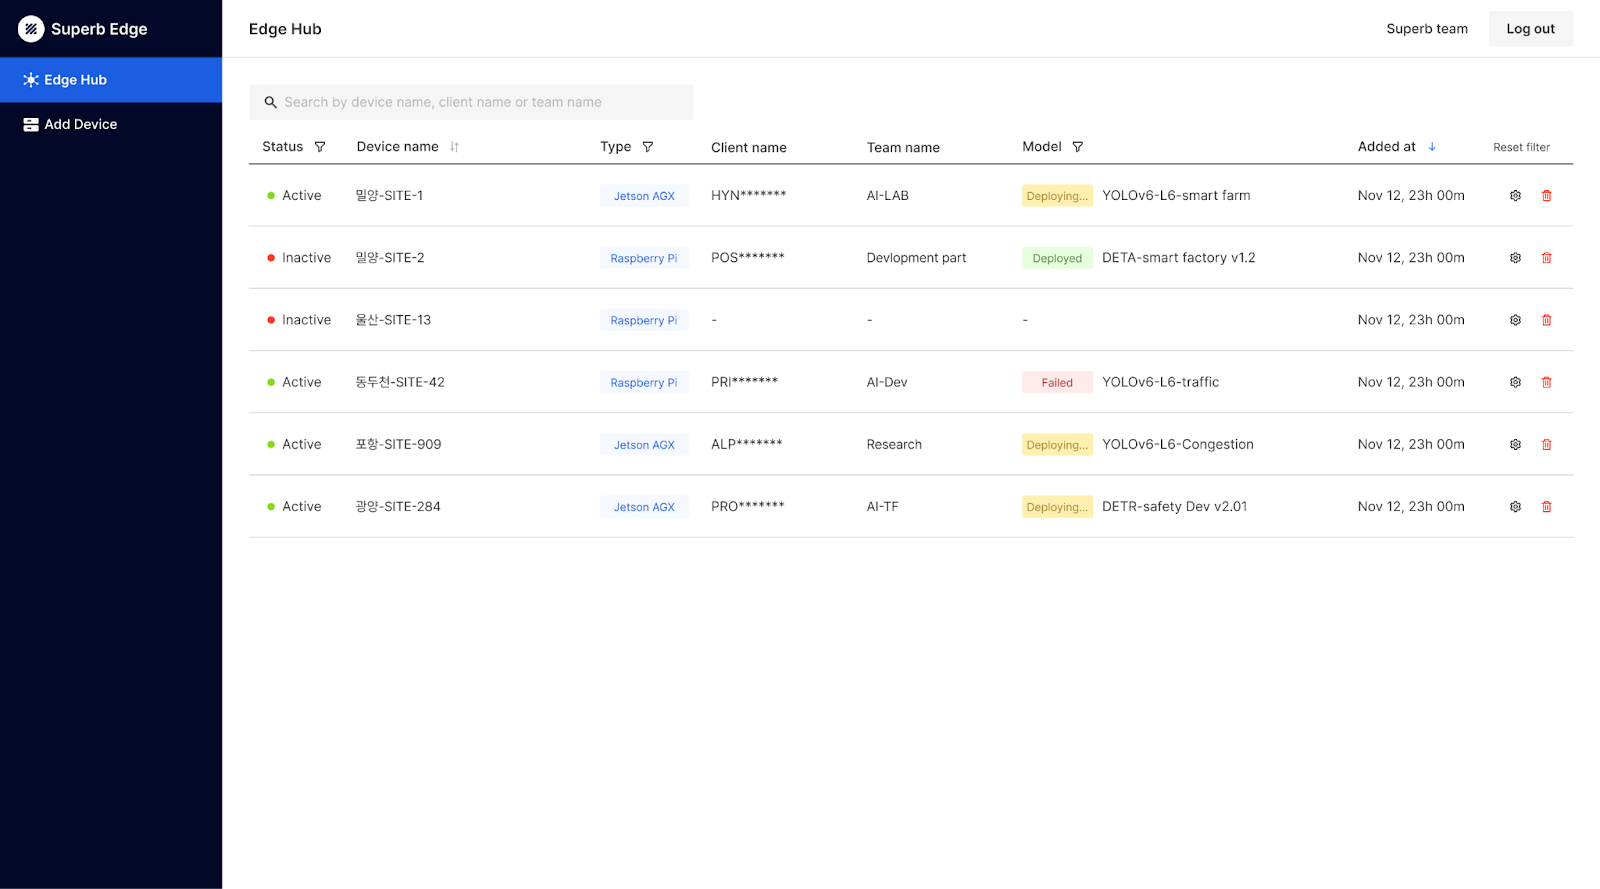Click client name HYN*******
This screenshot has height=889, width=1600.
748,196
